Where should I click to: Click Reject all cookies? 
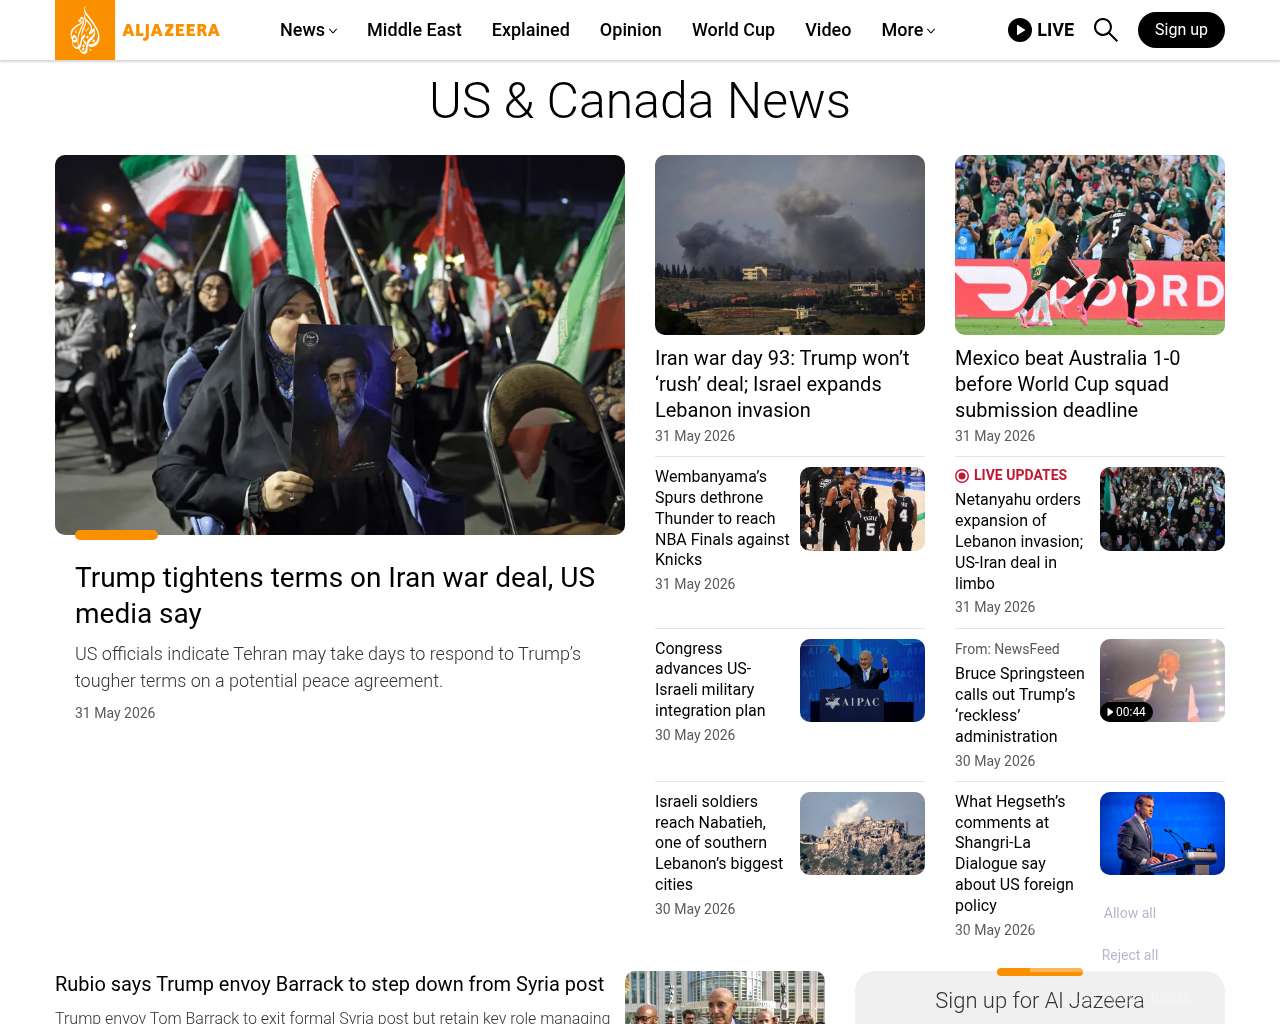tap(1130, 955)
